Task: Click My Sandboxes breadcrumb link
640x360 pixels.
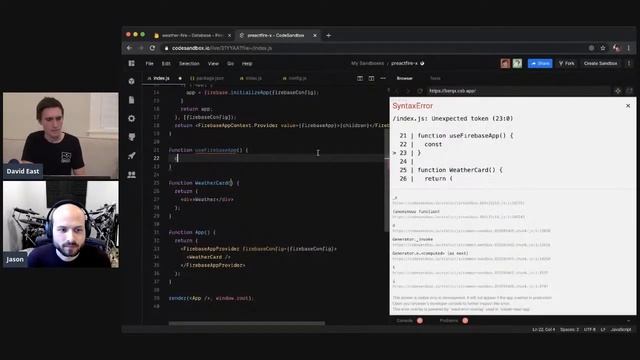Action: click(367, 63)
